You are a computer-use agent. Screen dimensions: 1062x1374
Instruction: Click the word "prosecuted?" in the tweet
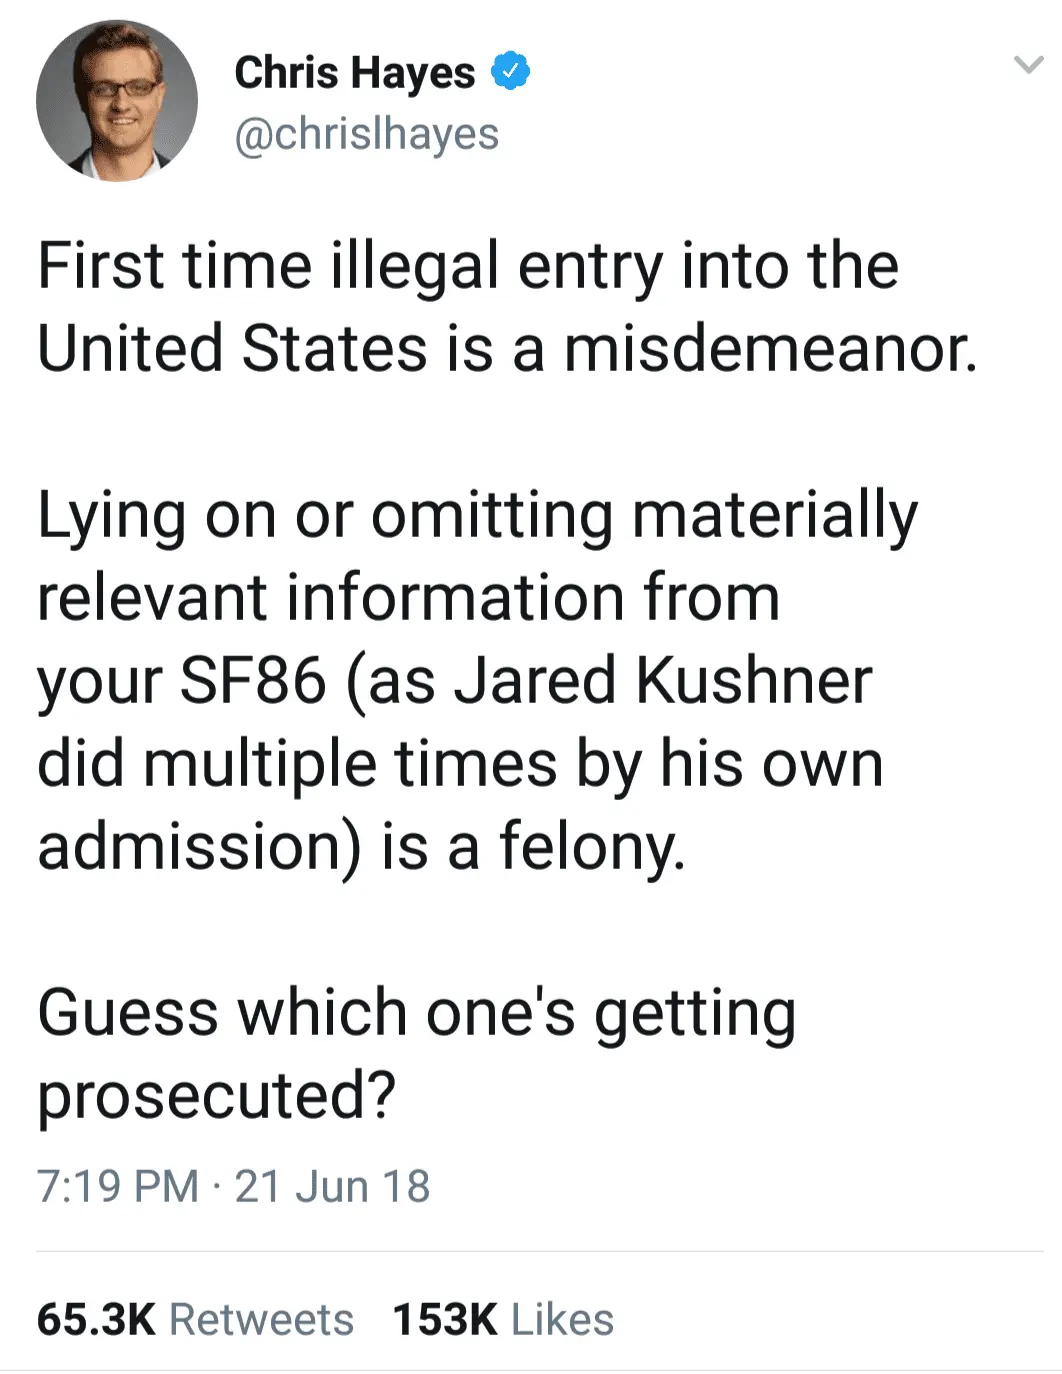[x=216, y=1095]
